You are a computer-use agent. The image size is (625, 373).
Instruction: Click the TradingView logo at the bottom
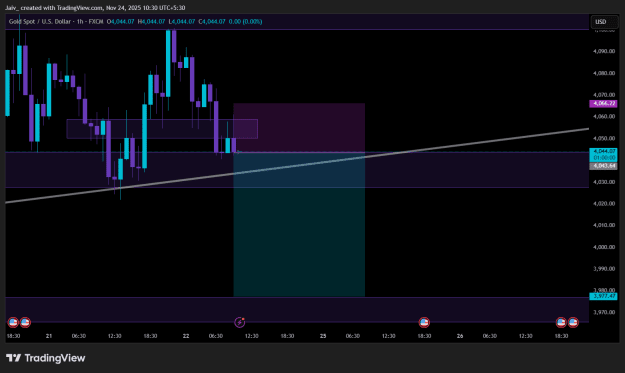(45, 358)
